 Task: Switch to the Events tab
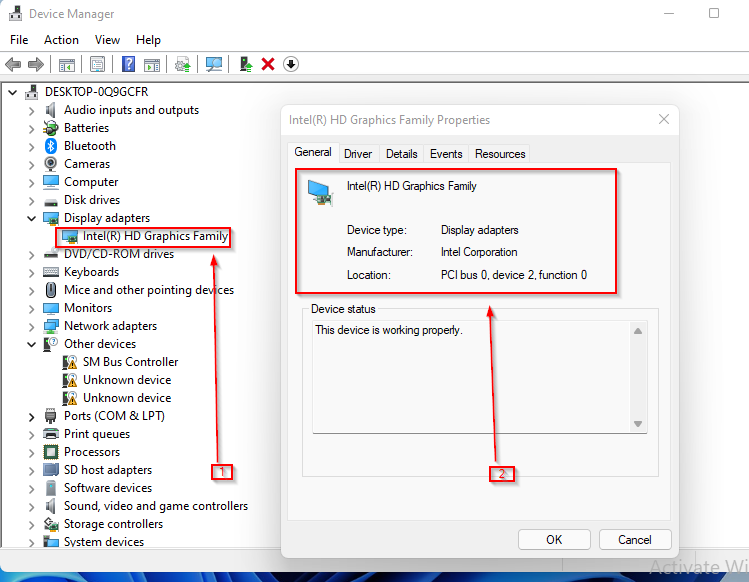click(446, 154)
